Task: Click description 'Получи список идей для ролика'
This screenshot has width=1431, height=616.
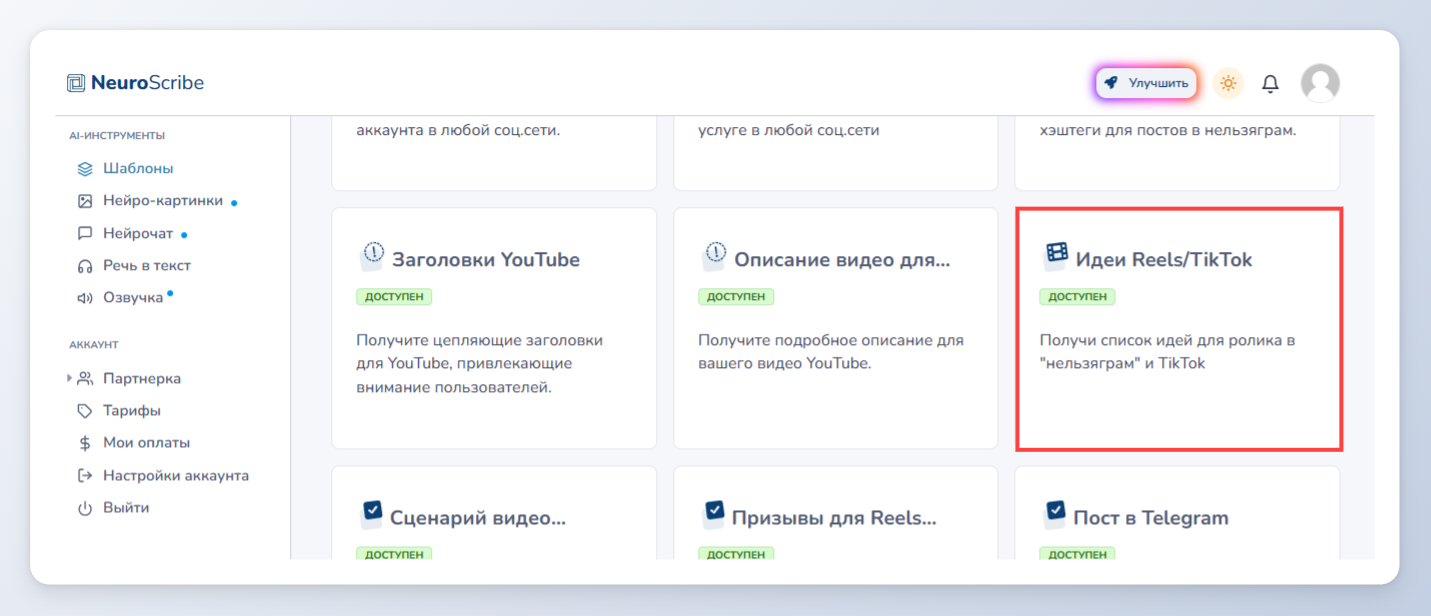Action: pos(1168,352)
